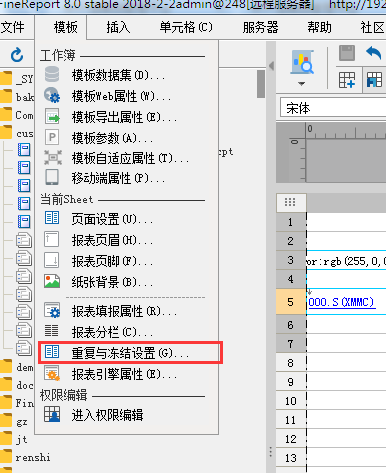Click the refresh icon in file panel

click(x=17, y=55)
